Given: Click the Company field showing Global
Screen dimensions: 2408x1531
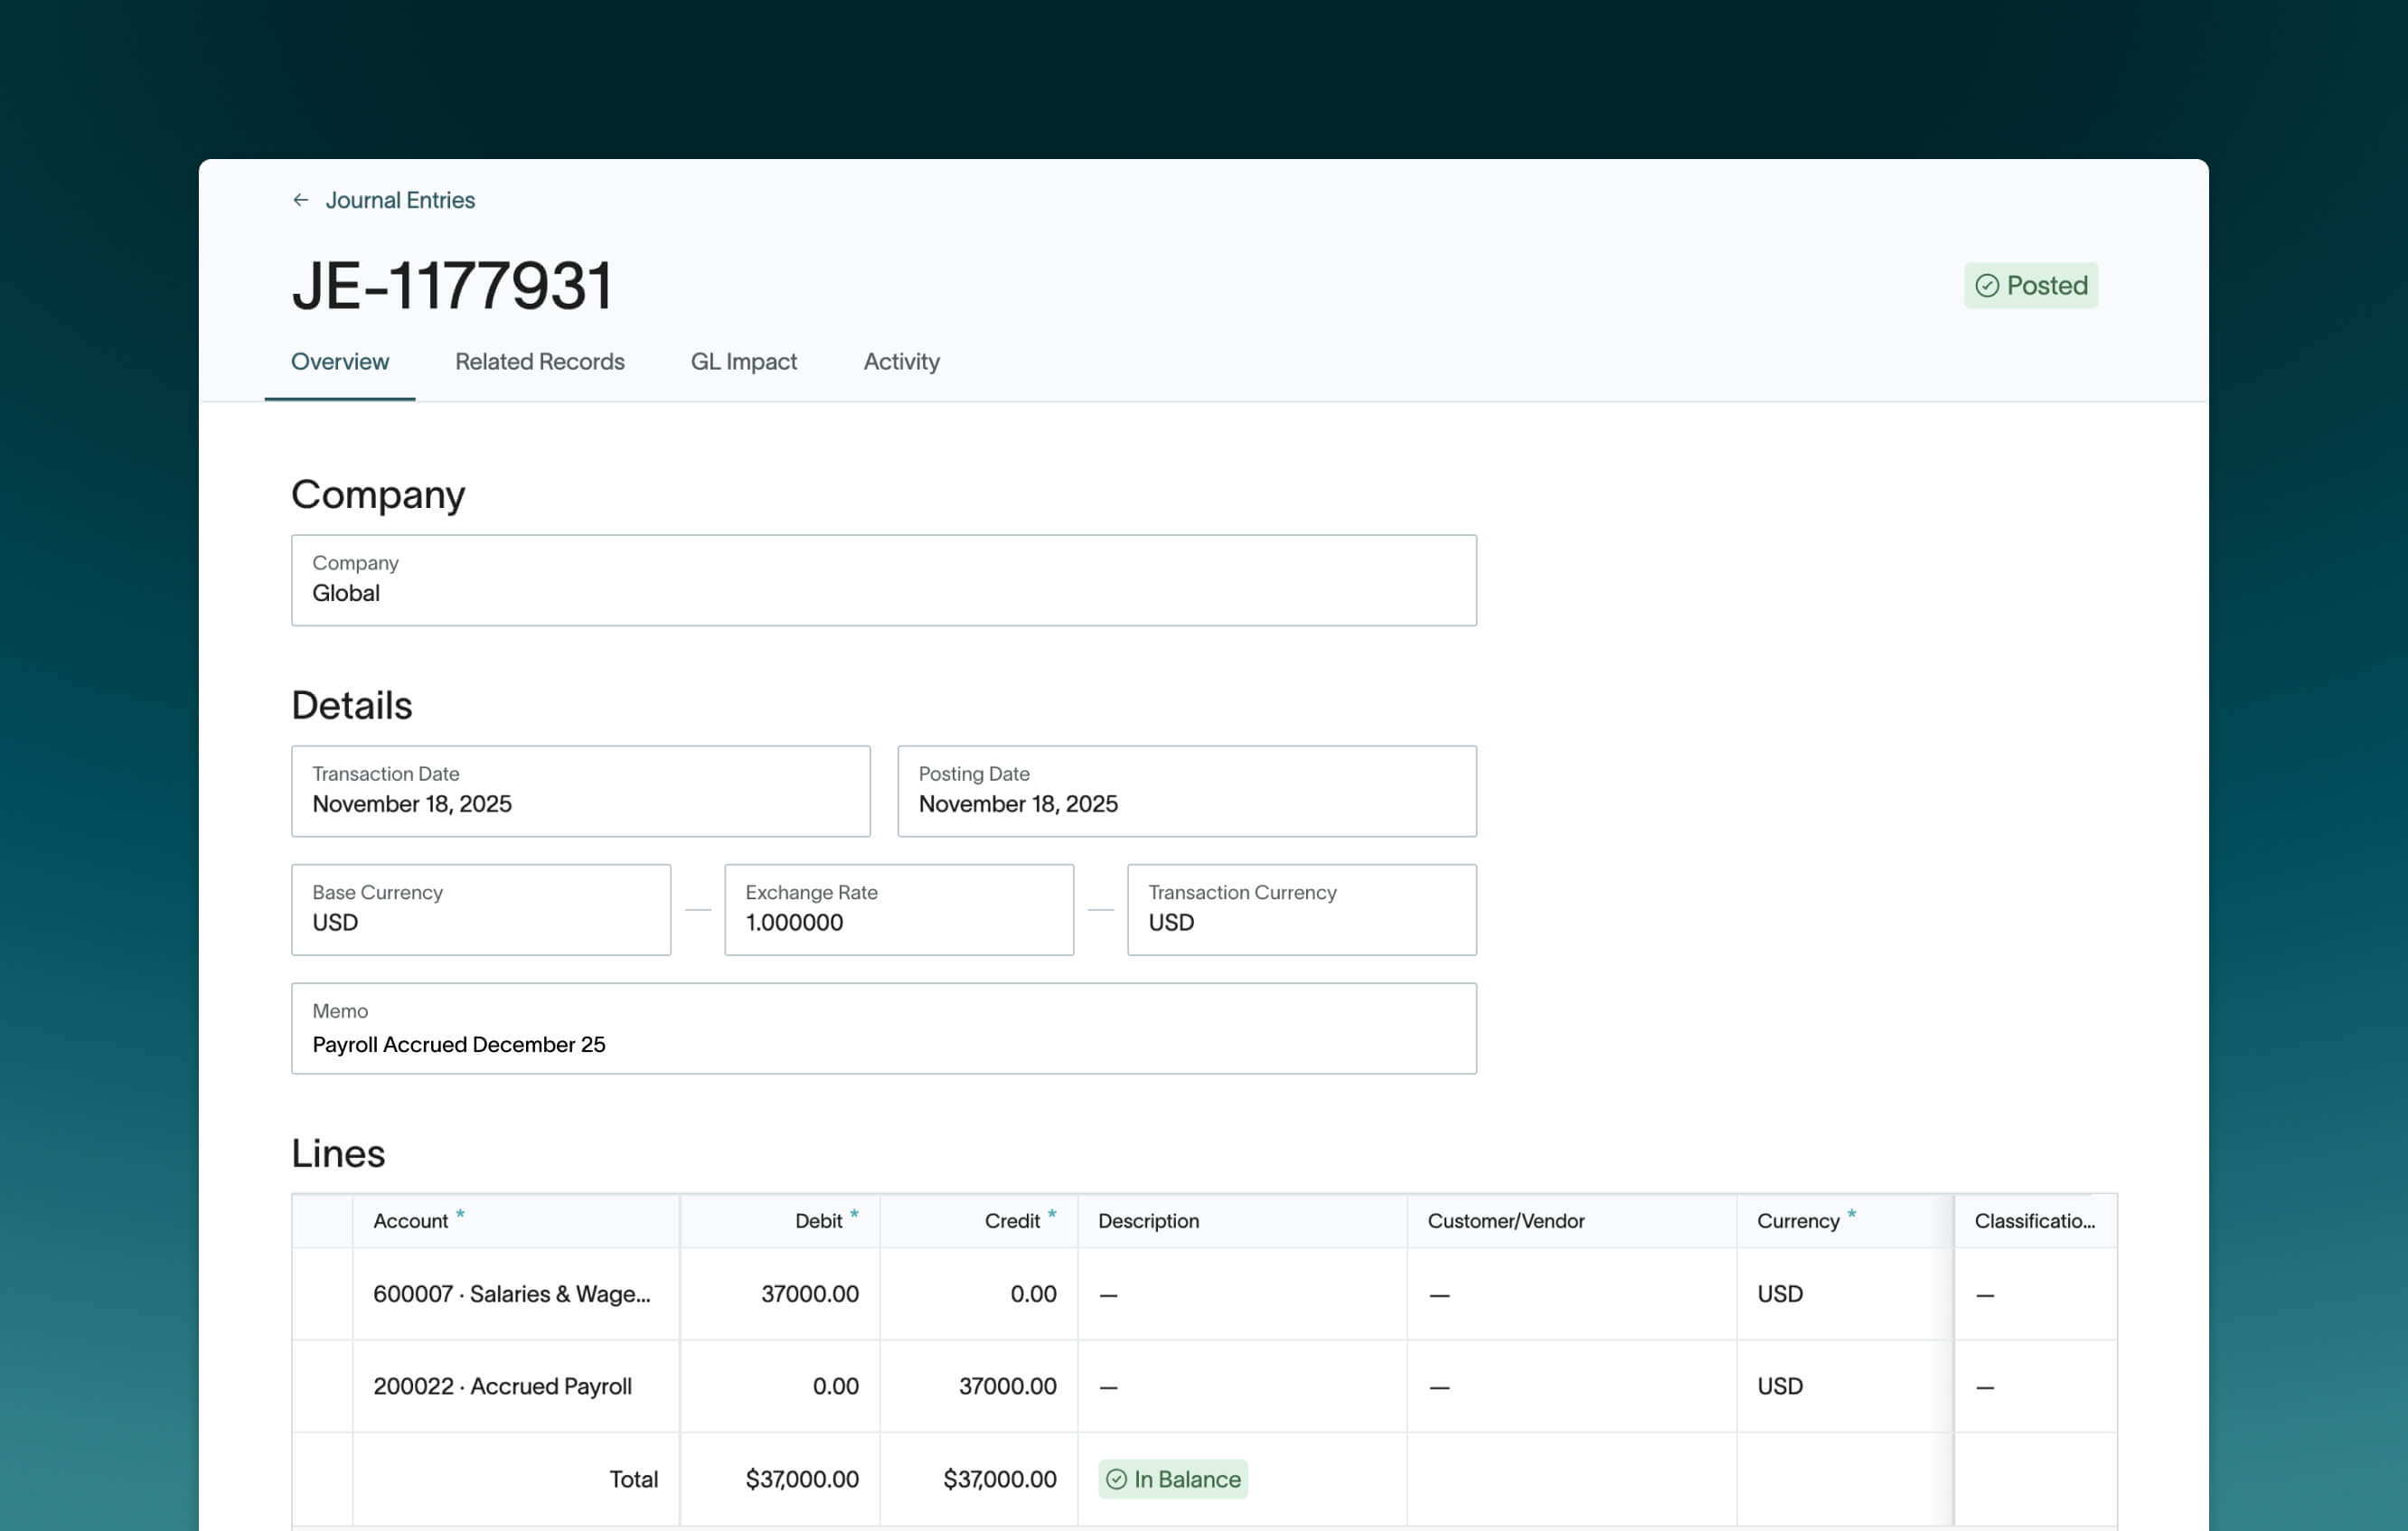Looking at the screenshot, I should [x=884, y=580].
